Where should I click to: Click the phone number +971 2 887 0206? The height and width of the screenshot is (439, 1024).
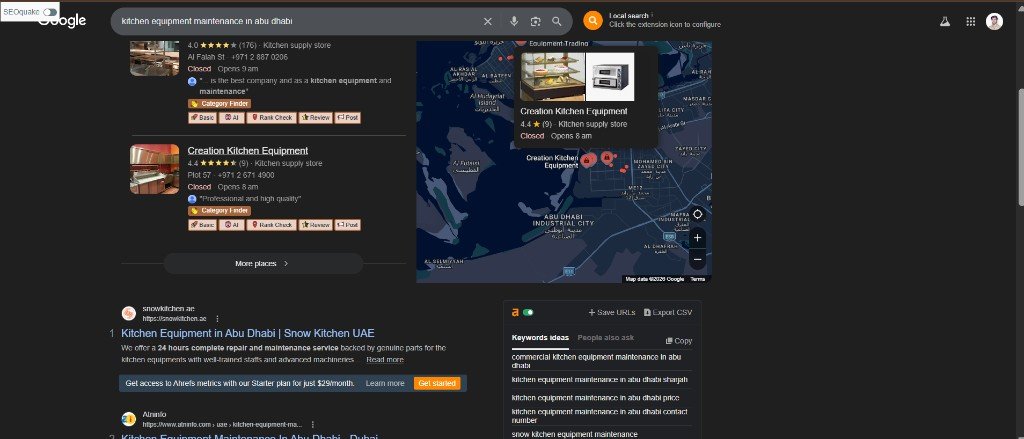pos(259,57)
